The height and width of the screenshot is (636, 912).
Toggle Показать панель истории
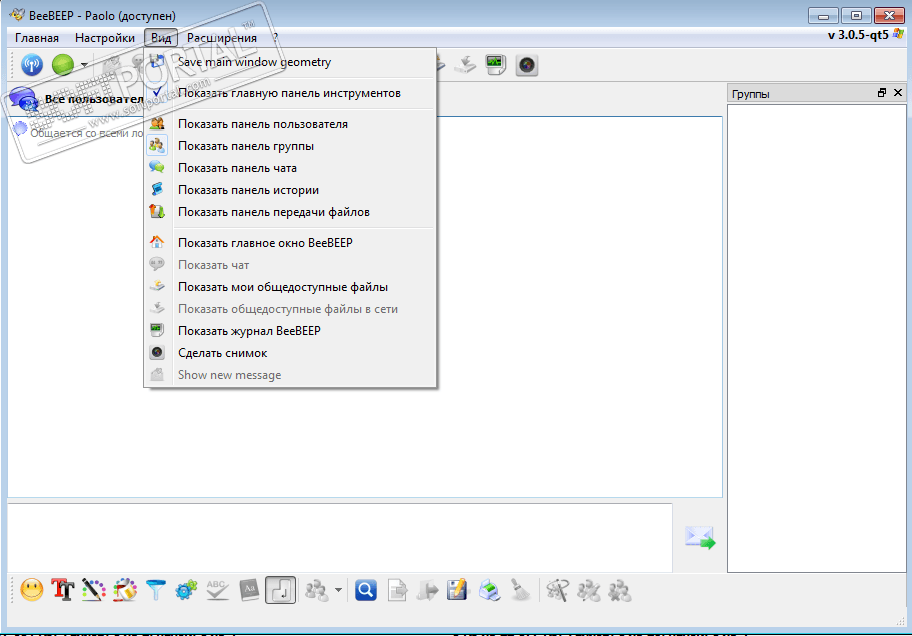[290, 190]
